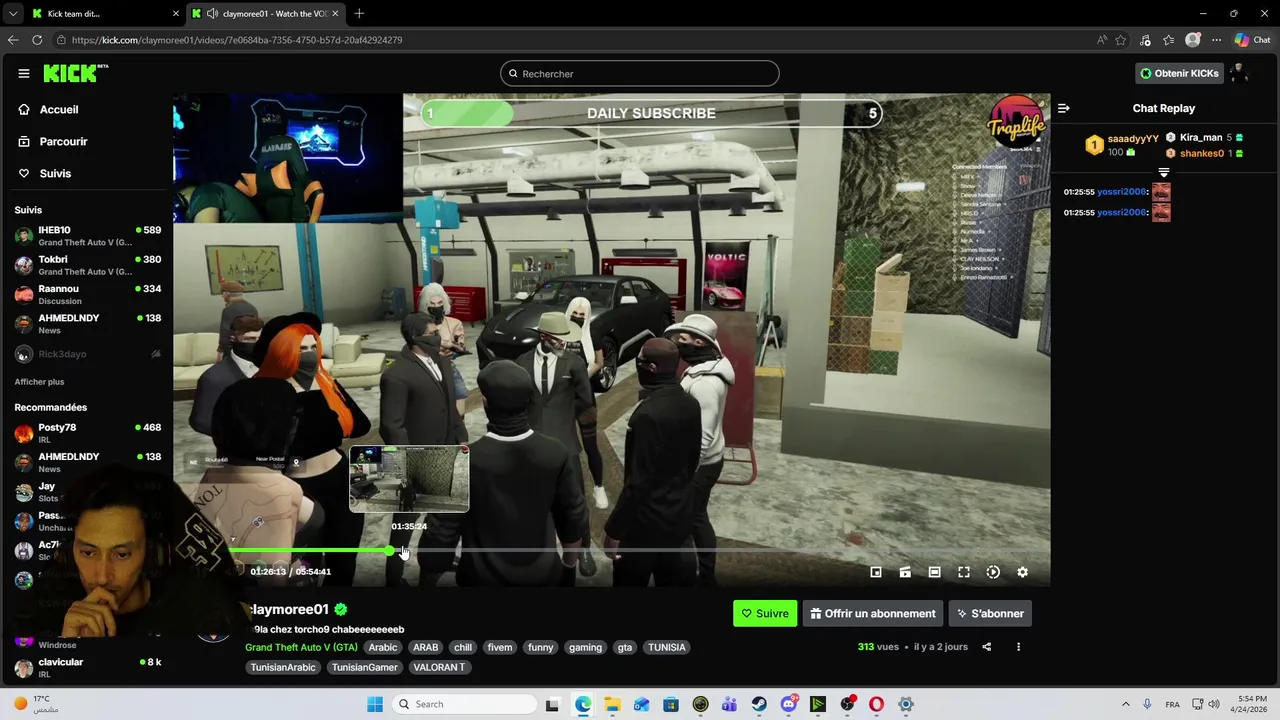Switch to the Kick team browser tab
Image resolution: width=1280 pixels, height=720 pixels.
click(x=104, y=13)
